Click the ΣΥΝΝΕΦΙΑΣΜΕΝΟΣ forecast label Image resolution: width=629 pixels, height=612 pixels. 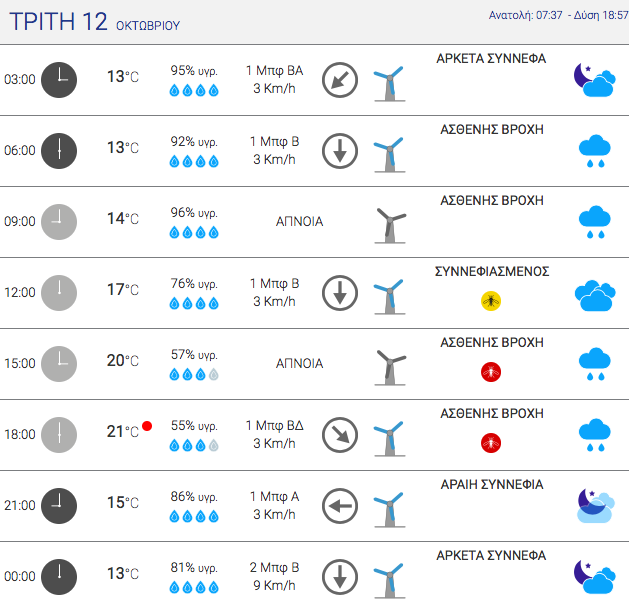coord(492,272)
